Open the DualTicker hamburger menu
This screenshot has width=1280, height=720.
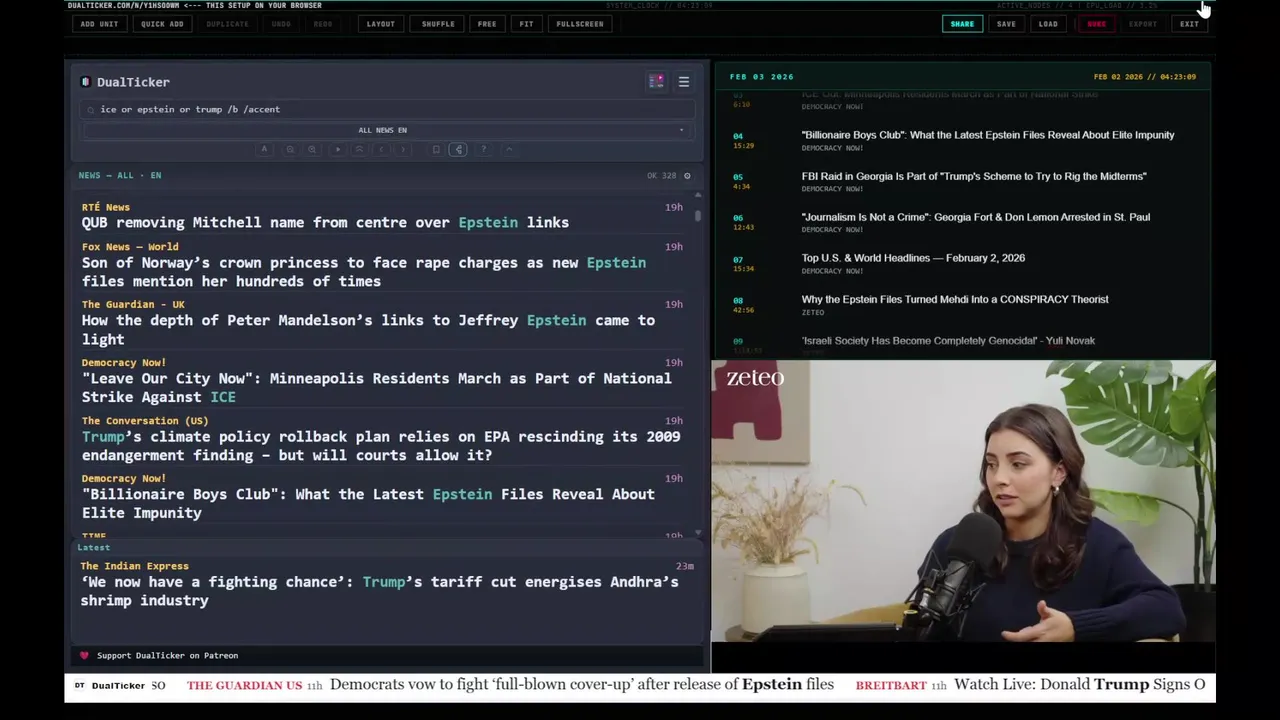coord(684,82)
